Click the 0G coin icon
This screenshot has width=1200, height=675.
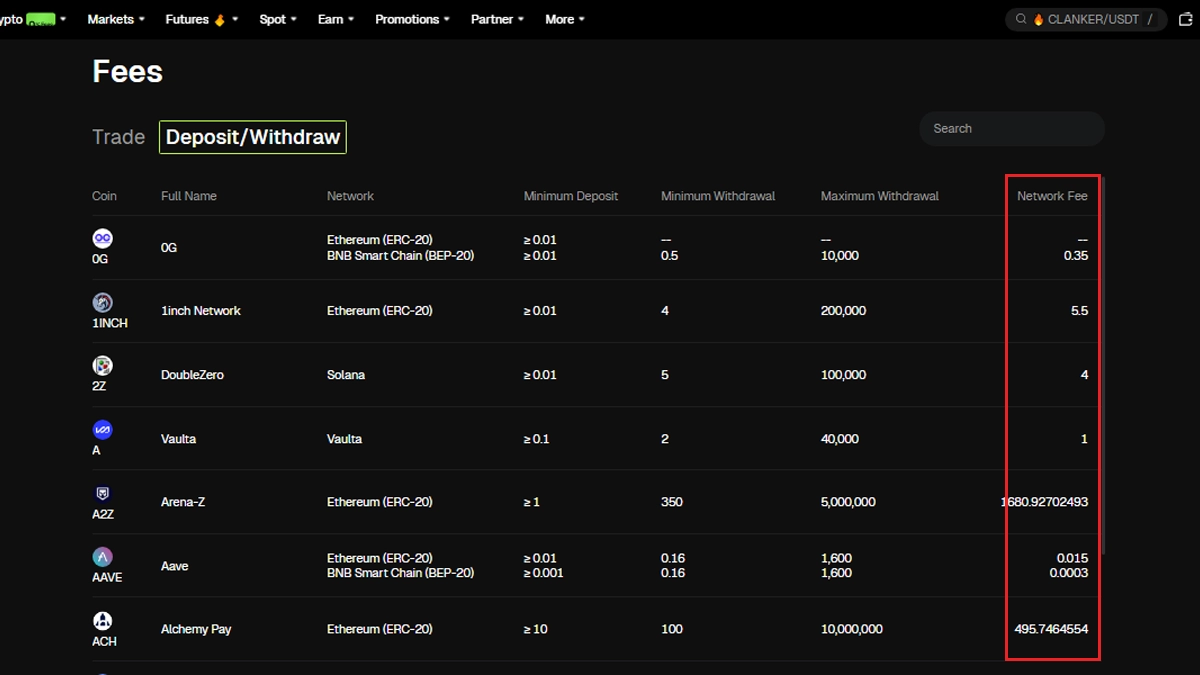click(102, 238)
